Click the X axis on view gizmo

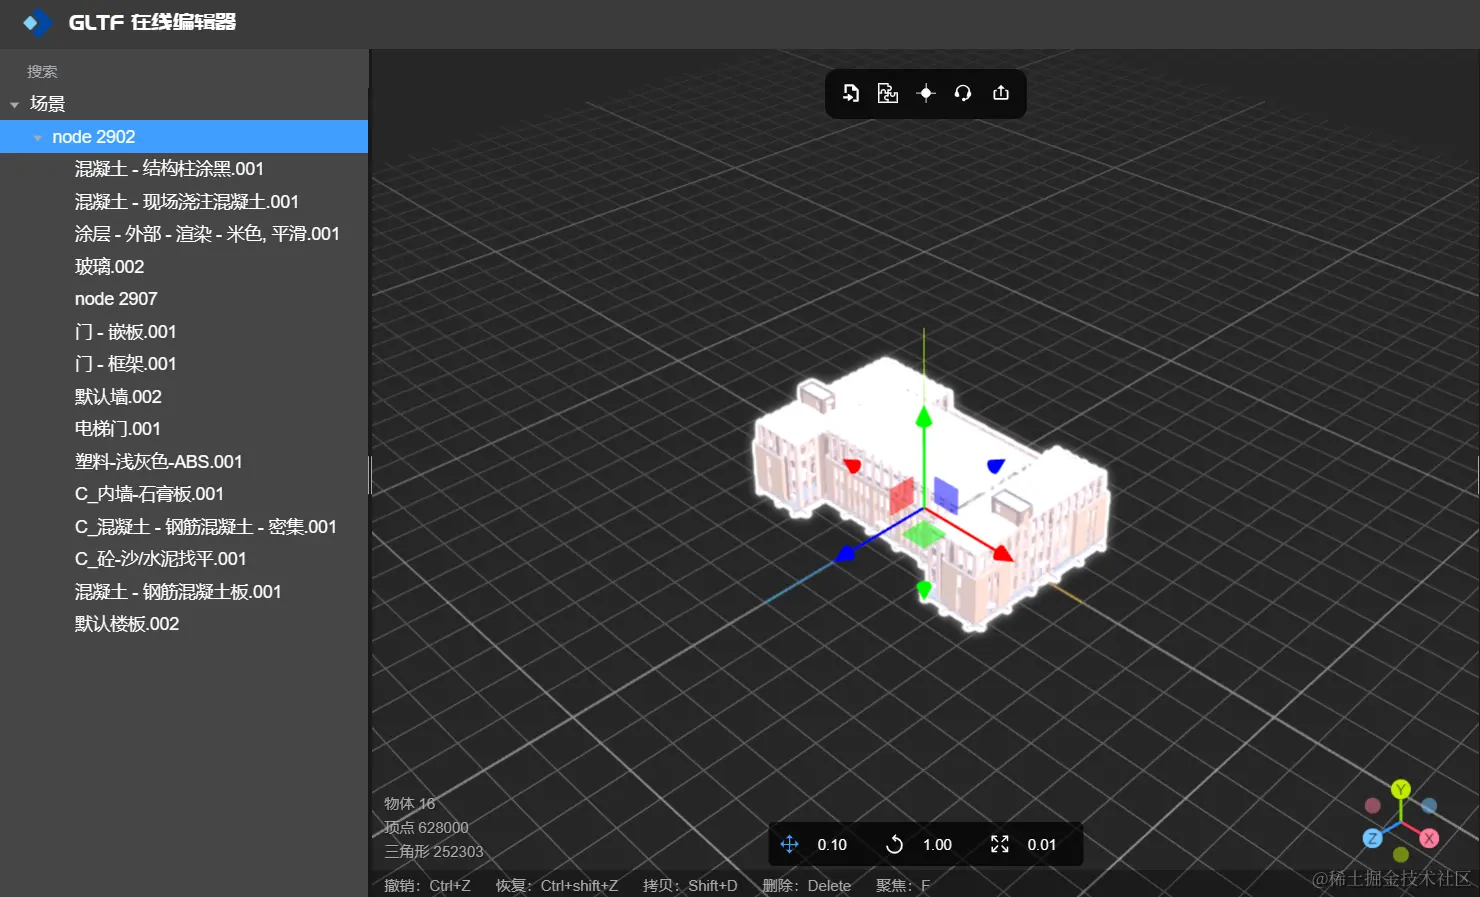click(x=1429, y=838)
